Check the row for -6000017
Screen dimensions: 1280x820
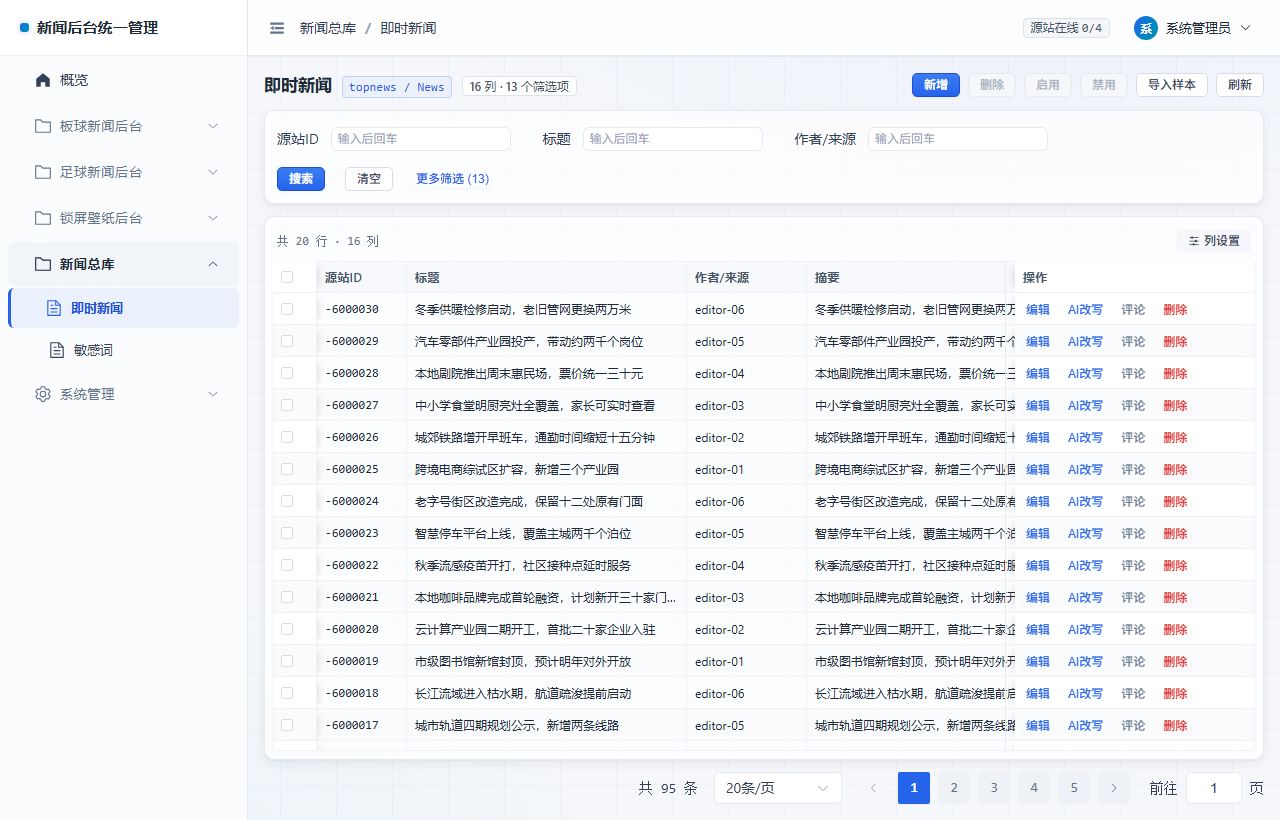click(x=287, y=725)
